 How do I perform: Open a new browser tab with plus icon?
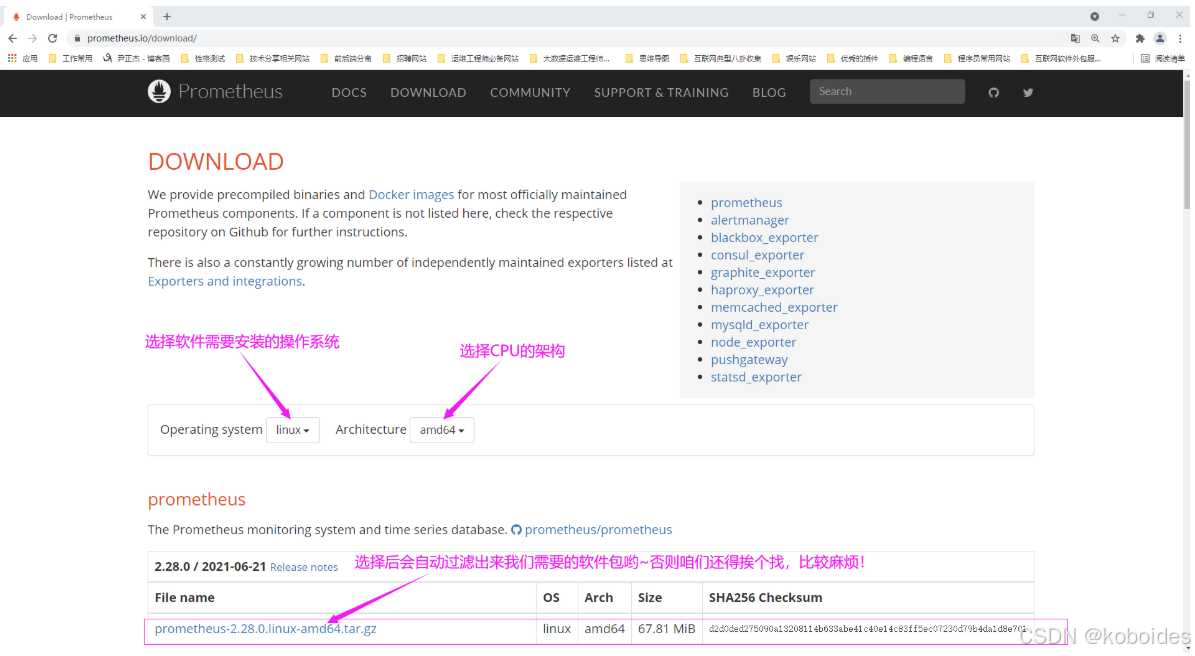[x=167, y=16]
